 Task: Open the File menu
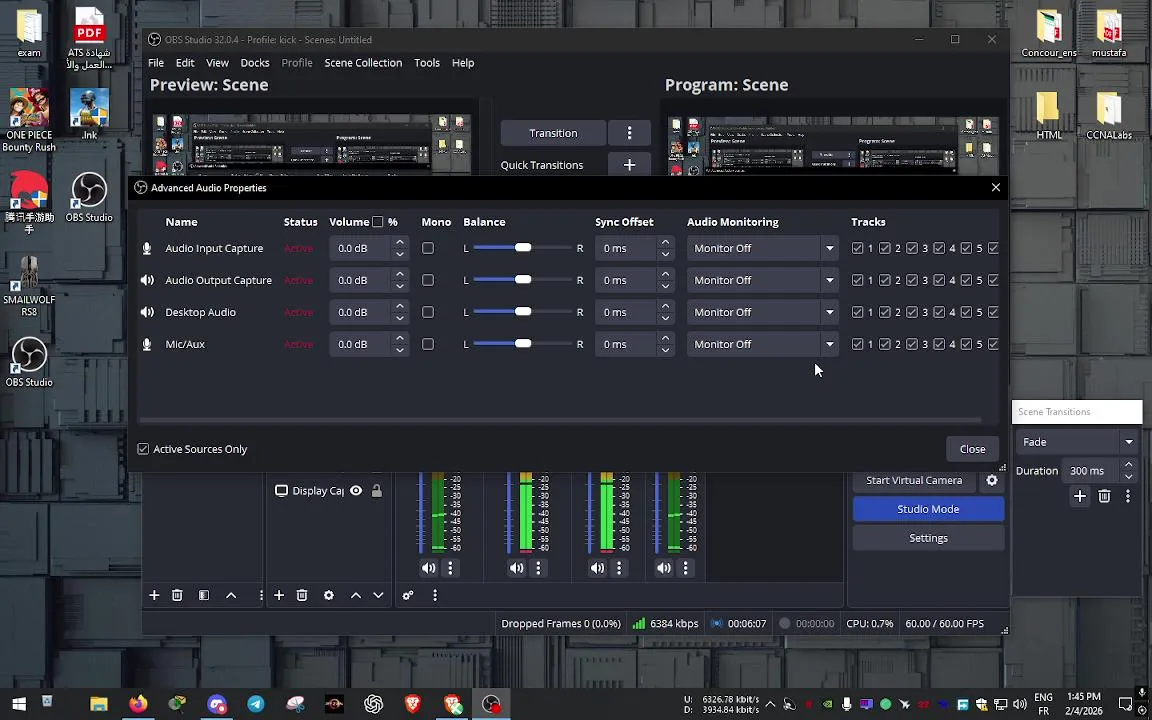[156, 62]
